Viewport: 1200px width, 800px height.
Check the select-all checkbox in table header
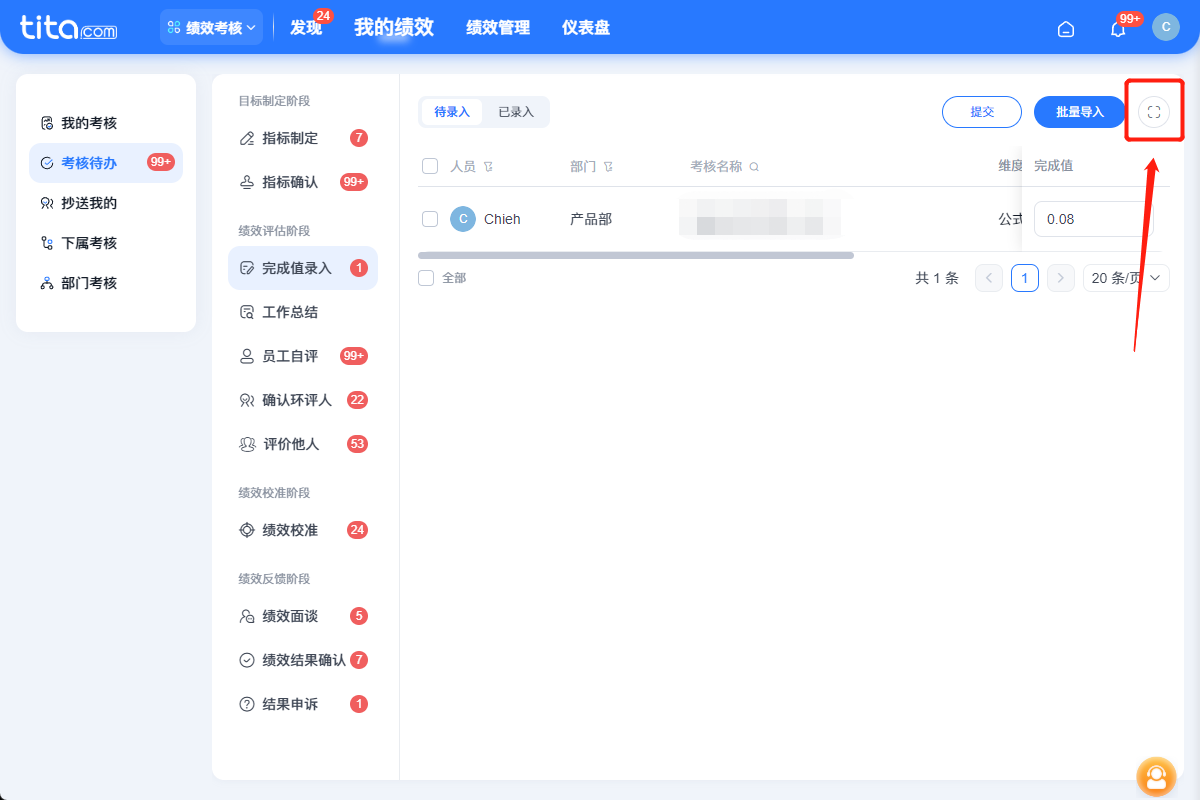pos(430,166)
